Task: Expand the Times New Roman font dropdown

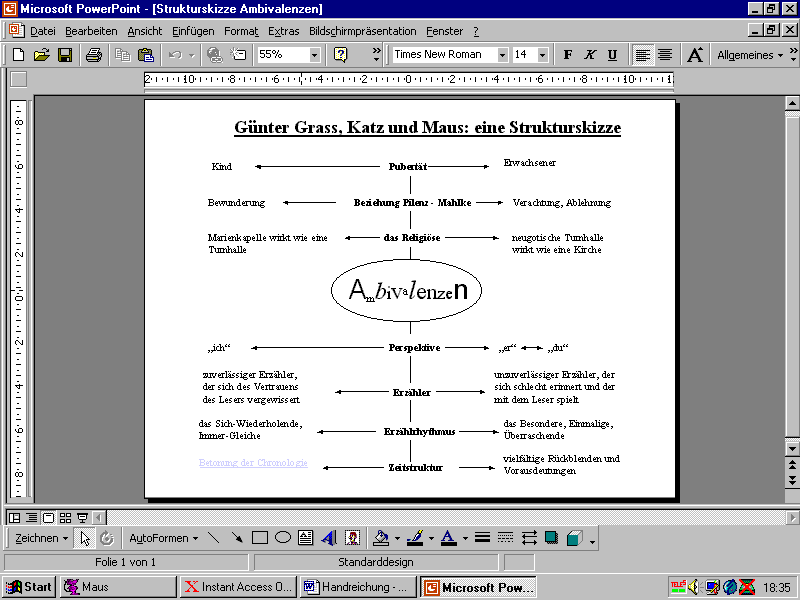Action: click(502, 55)
